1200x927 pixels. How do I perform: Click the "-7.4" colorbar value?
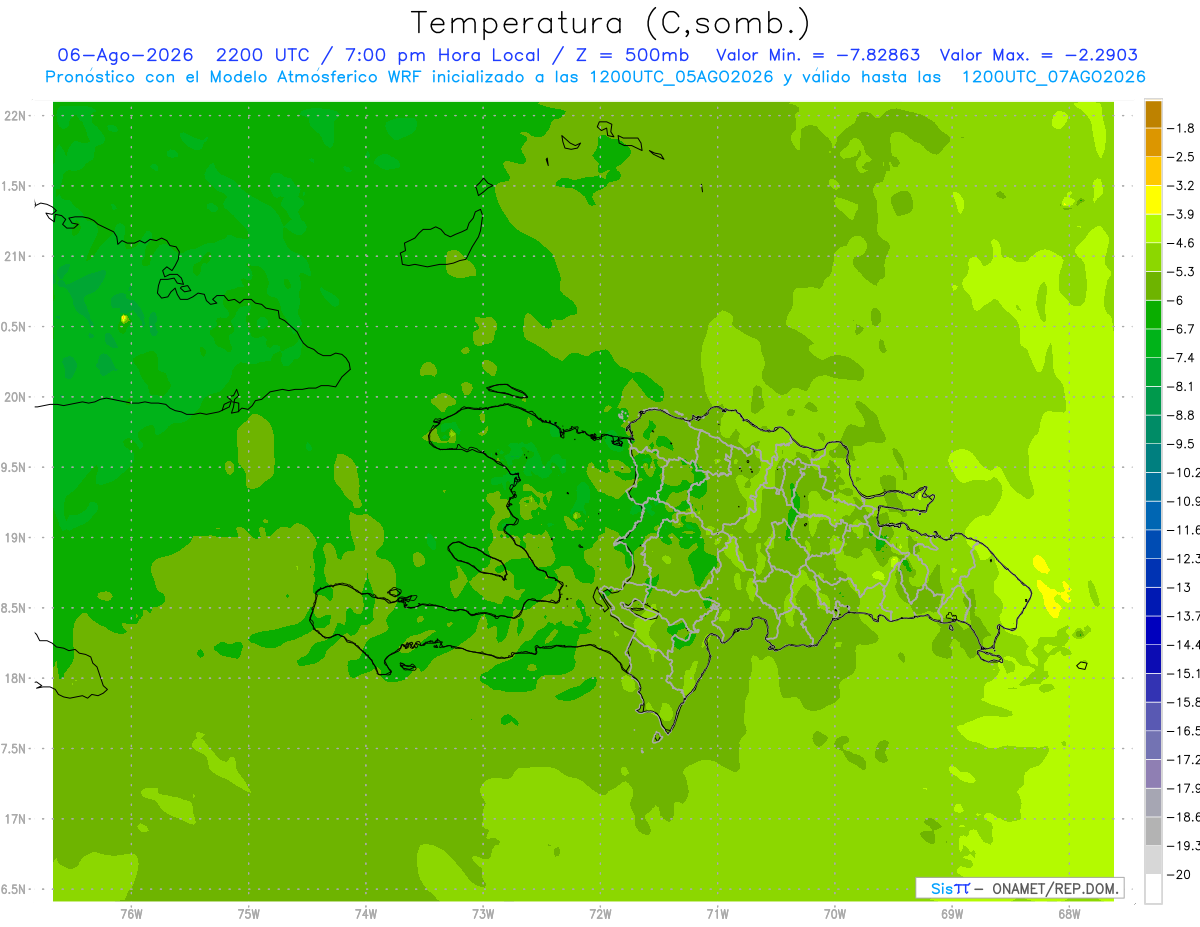[1182, 357]
